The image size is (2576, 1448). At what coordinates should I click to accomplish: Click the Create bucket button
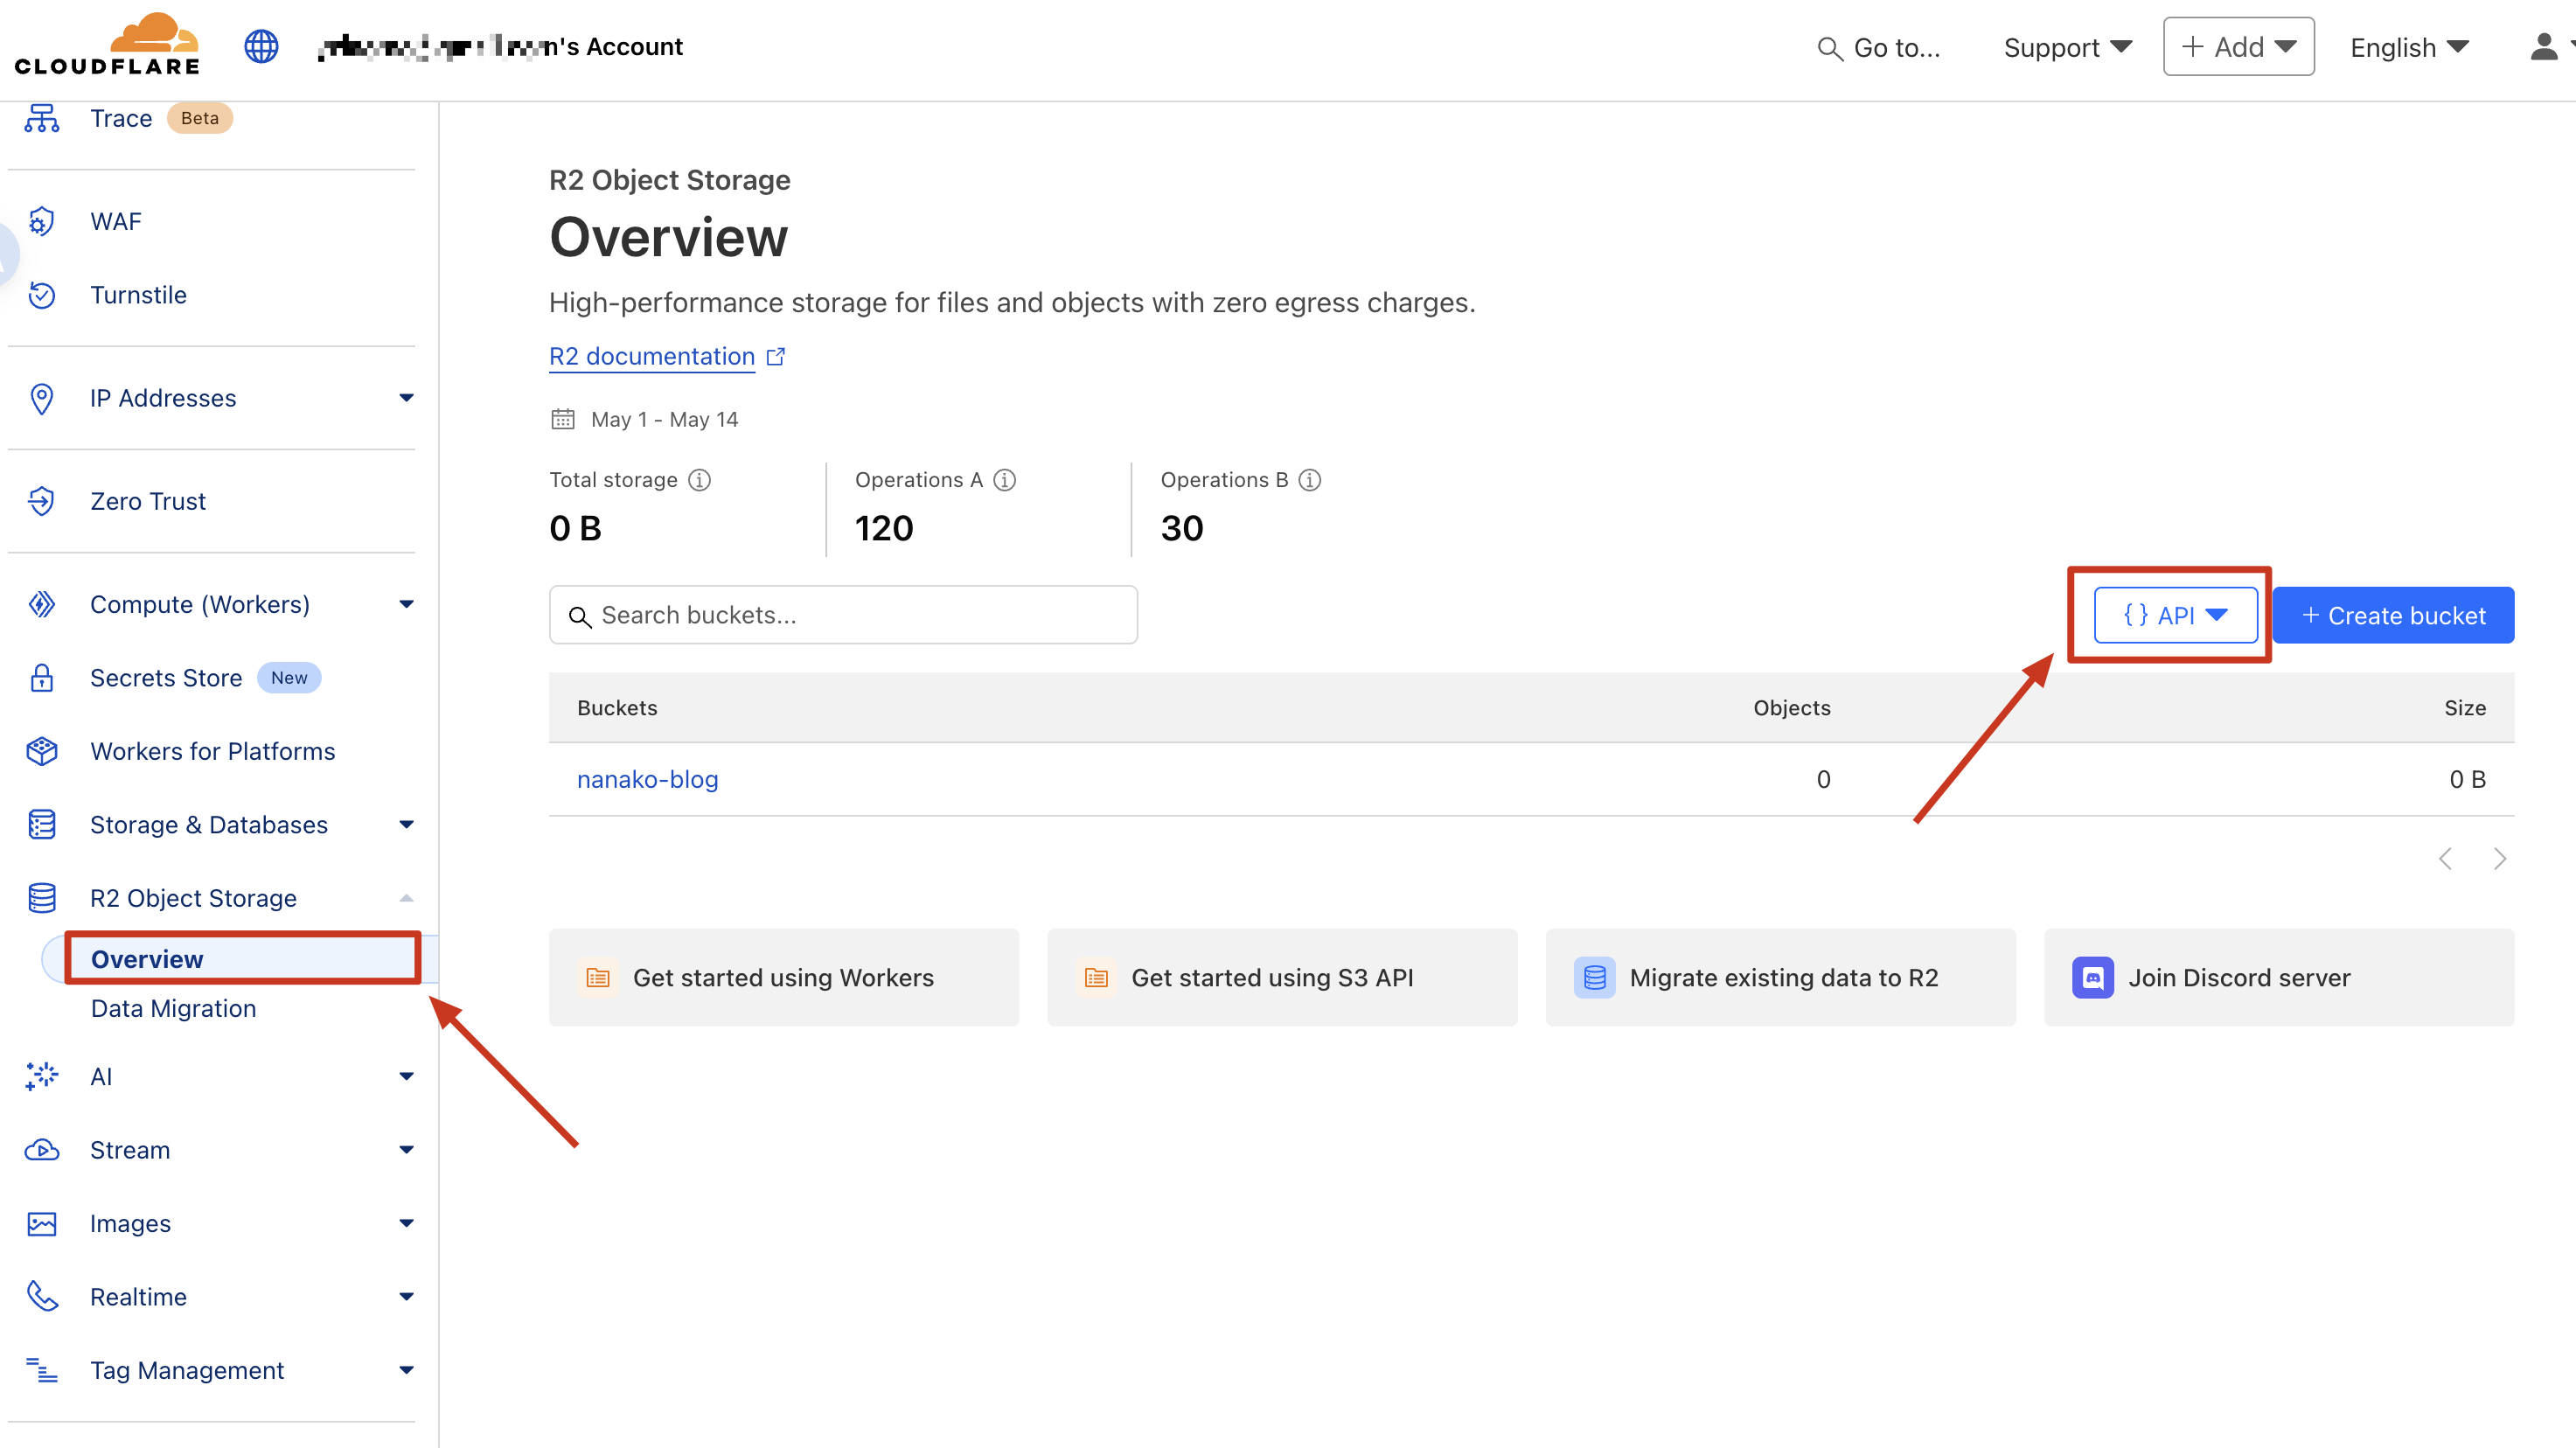tap(2392, 615)
